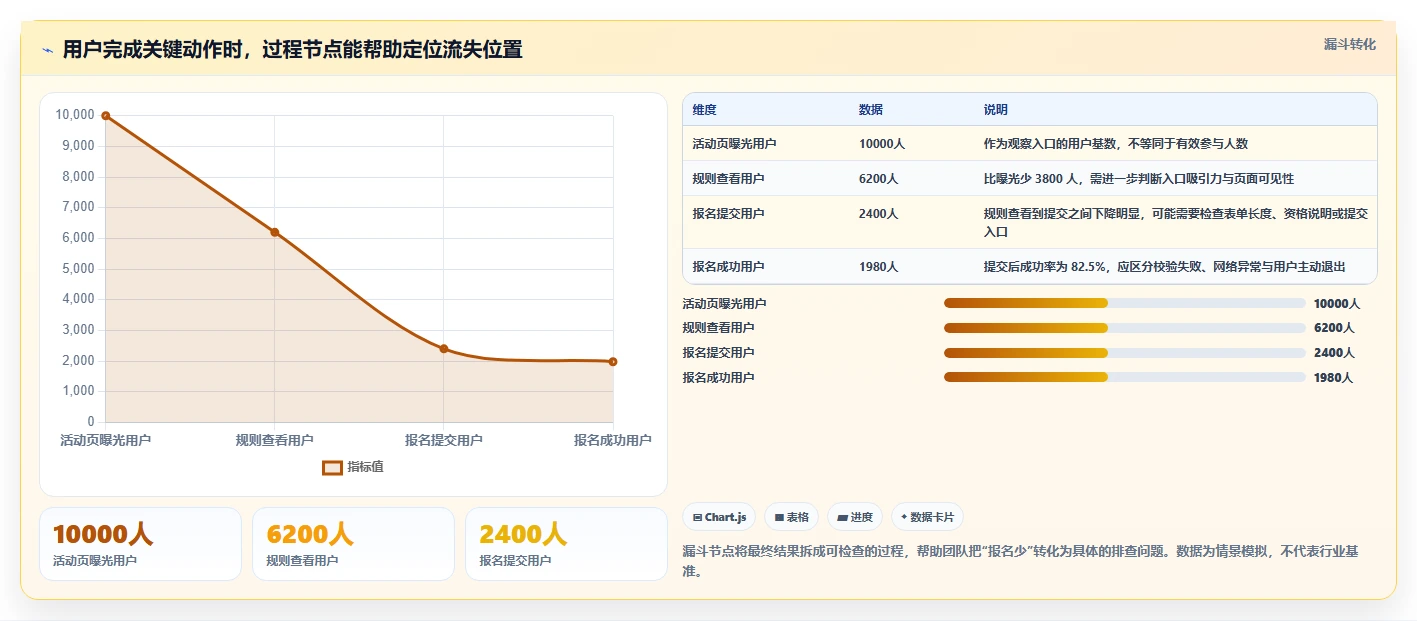This screenshot has height=621, width=1417.
Task: Toggle the 指标值 legend swatch in the chart
Action: pos(332,467)
